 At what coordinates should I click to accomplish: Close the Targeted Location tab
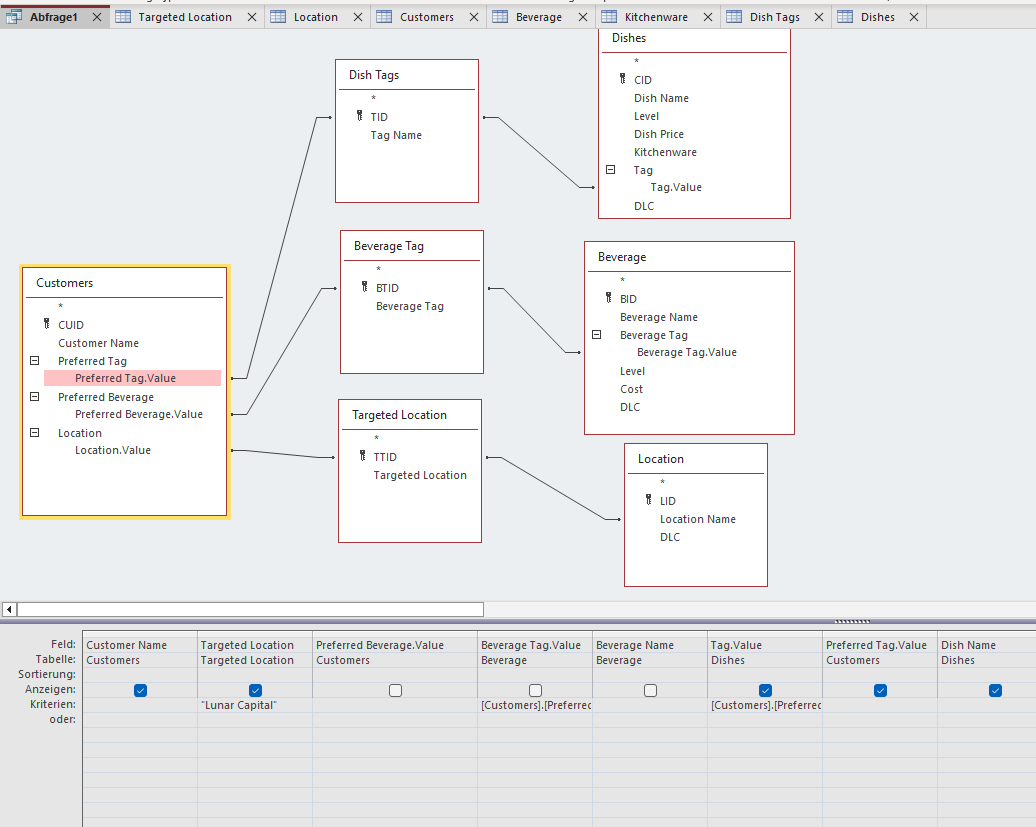pyautogui.click(x=252, y=17)
